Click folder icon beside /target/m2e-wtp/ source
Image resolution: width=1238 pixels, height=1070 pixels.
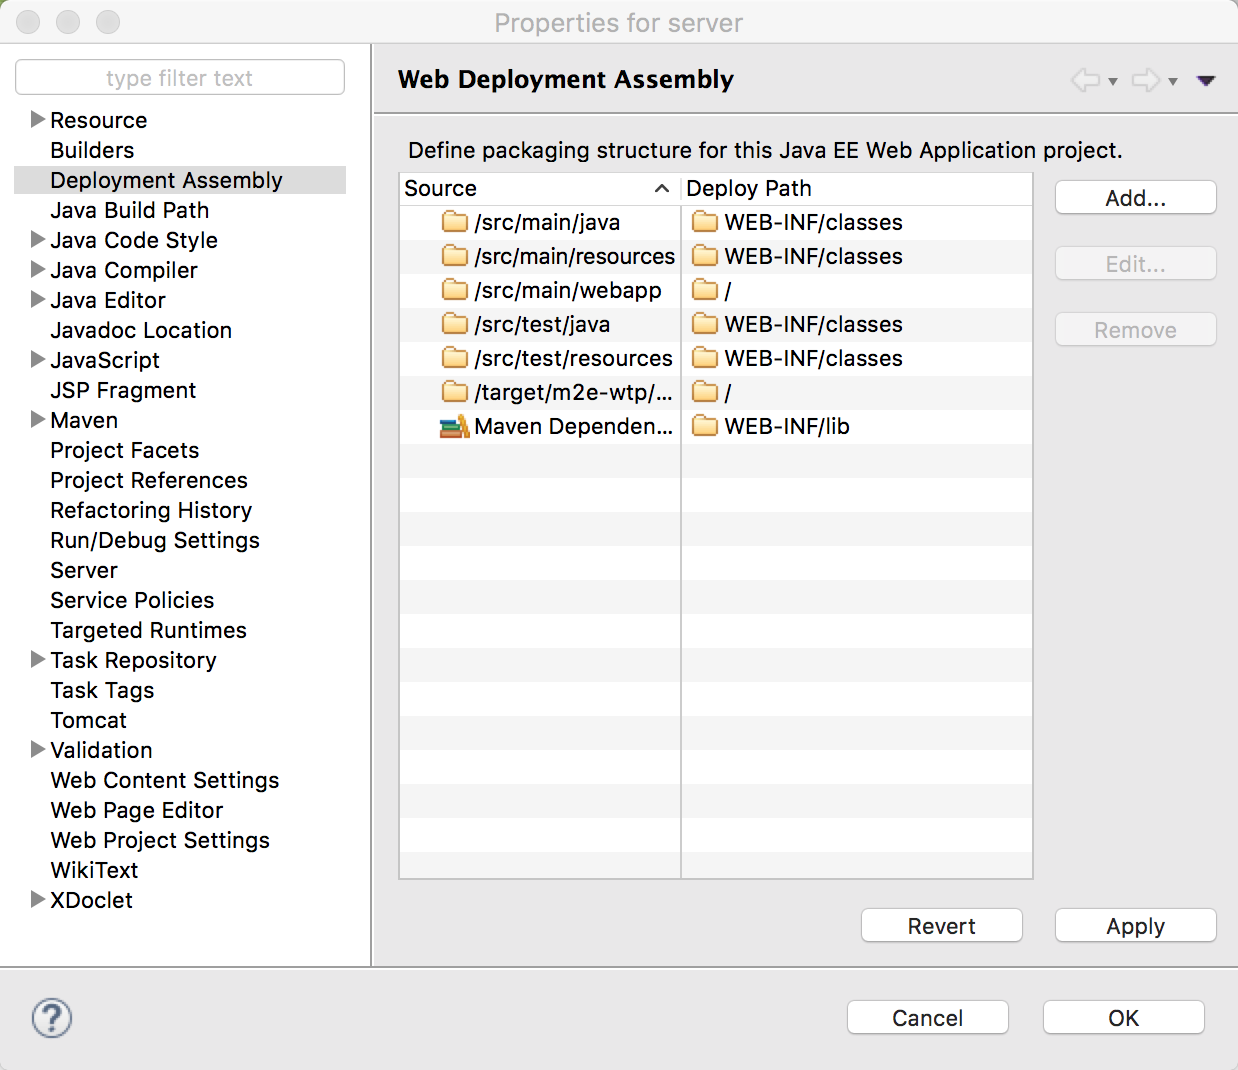[x=455, y=392]
